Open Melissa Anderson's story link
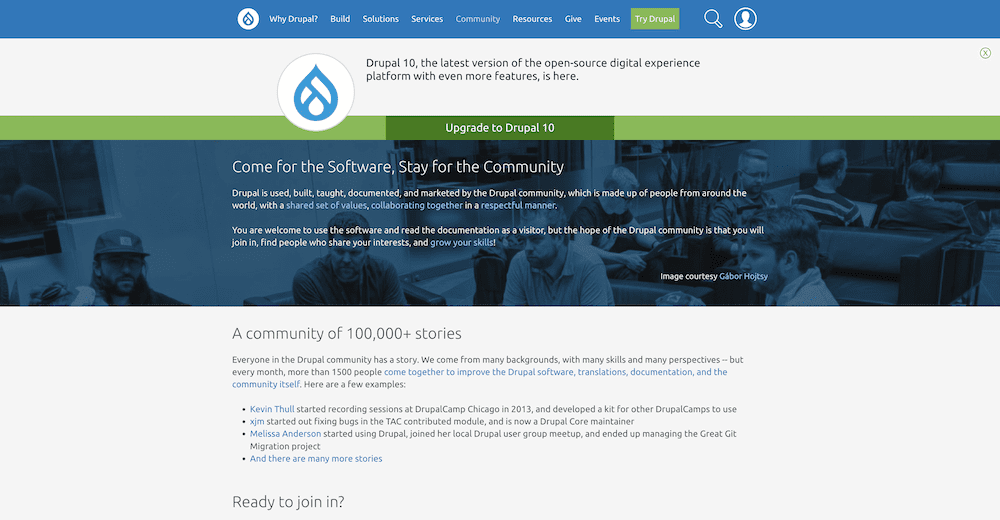1000x520 pixels. point(286,434)
